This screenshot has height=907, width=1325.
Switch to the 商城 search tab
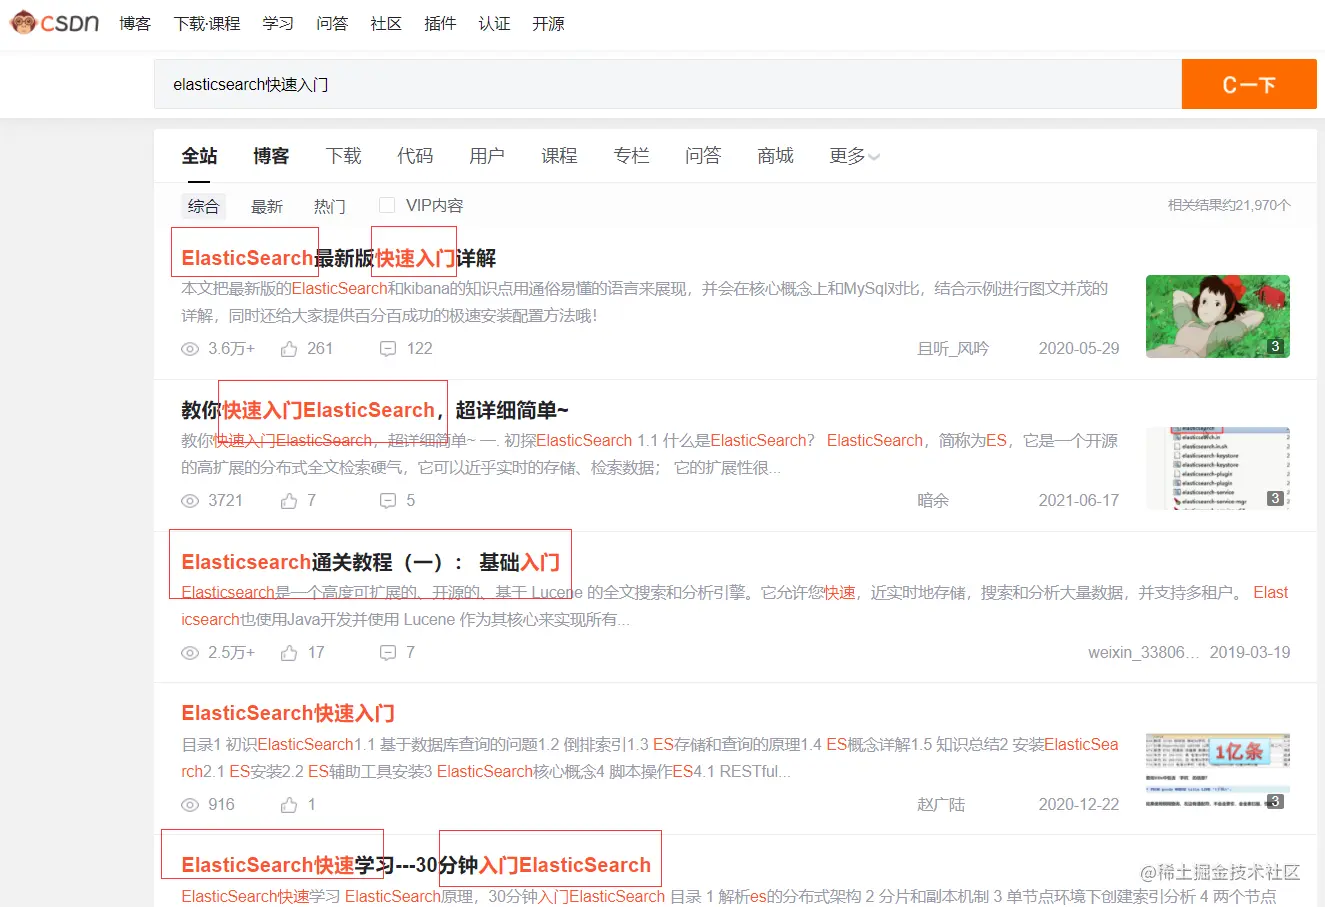[775, 156]
